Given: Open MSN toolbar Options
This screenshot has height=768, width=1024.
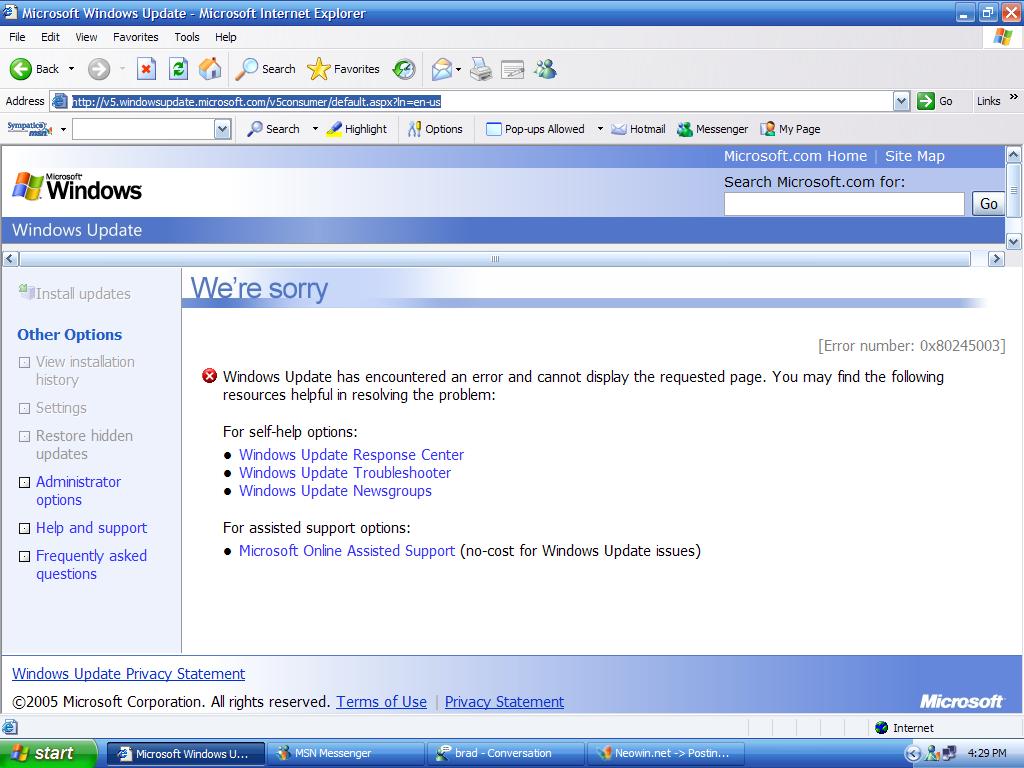Looking at the screenshot, I should pyautogui.click(x=435, y=129).
